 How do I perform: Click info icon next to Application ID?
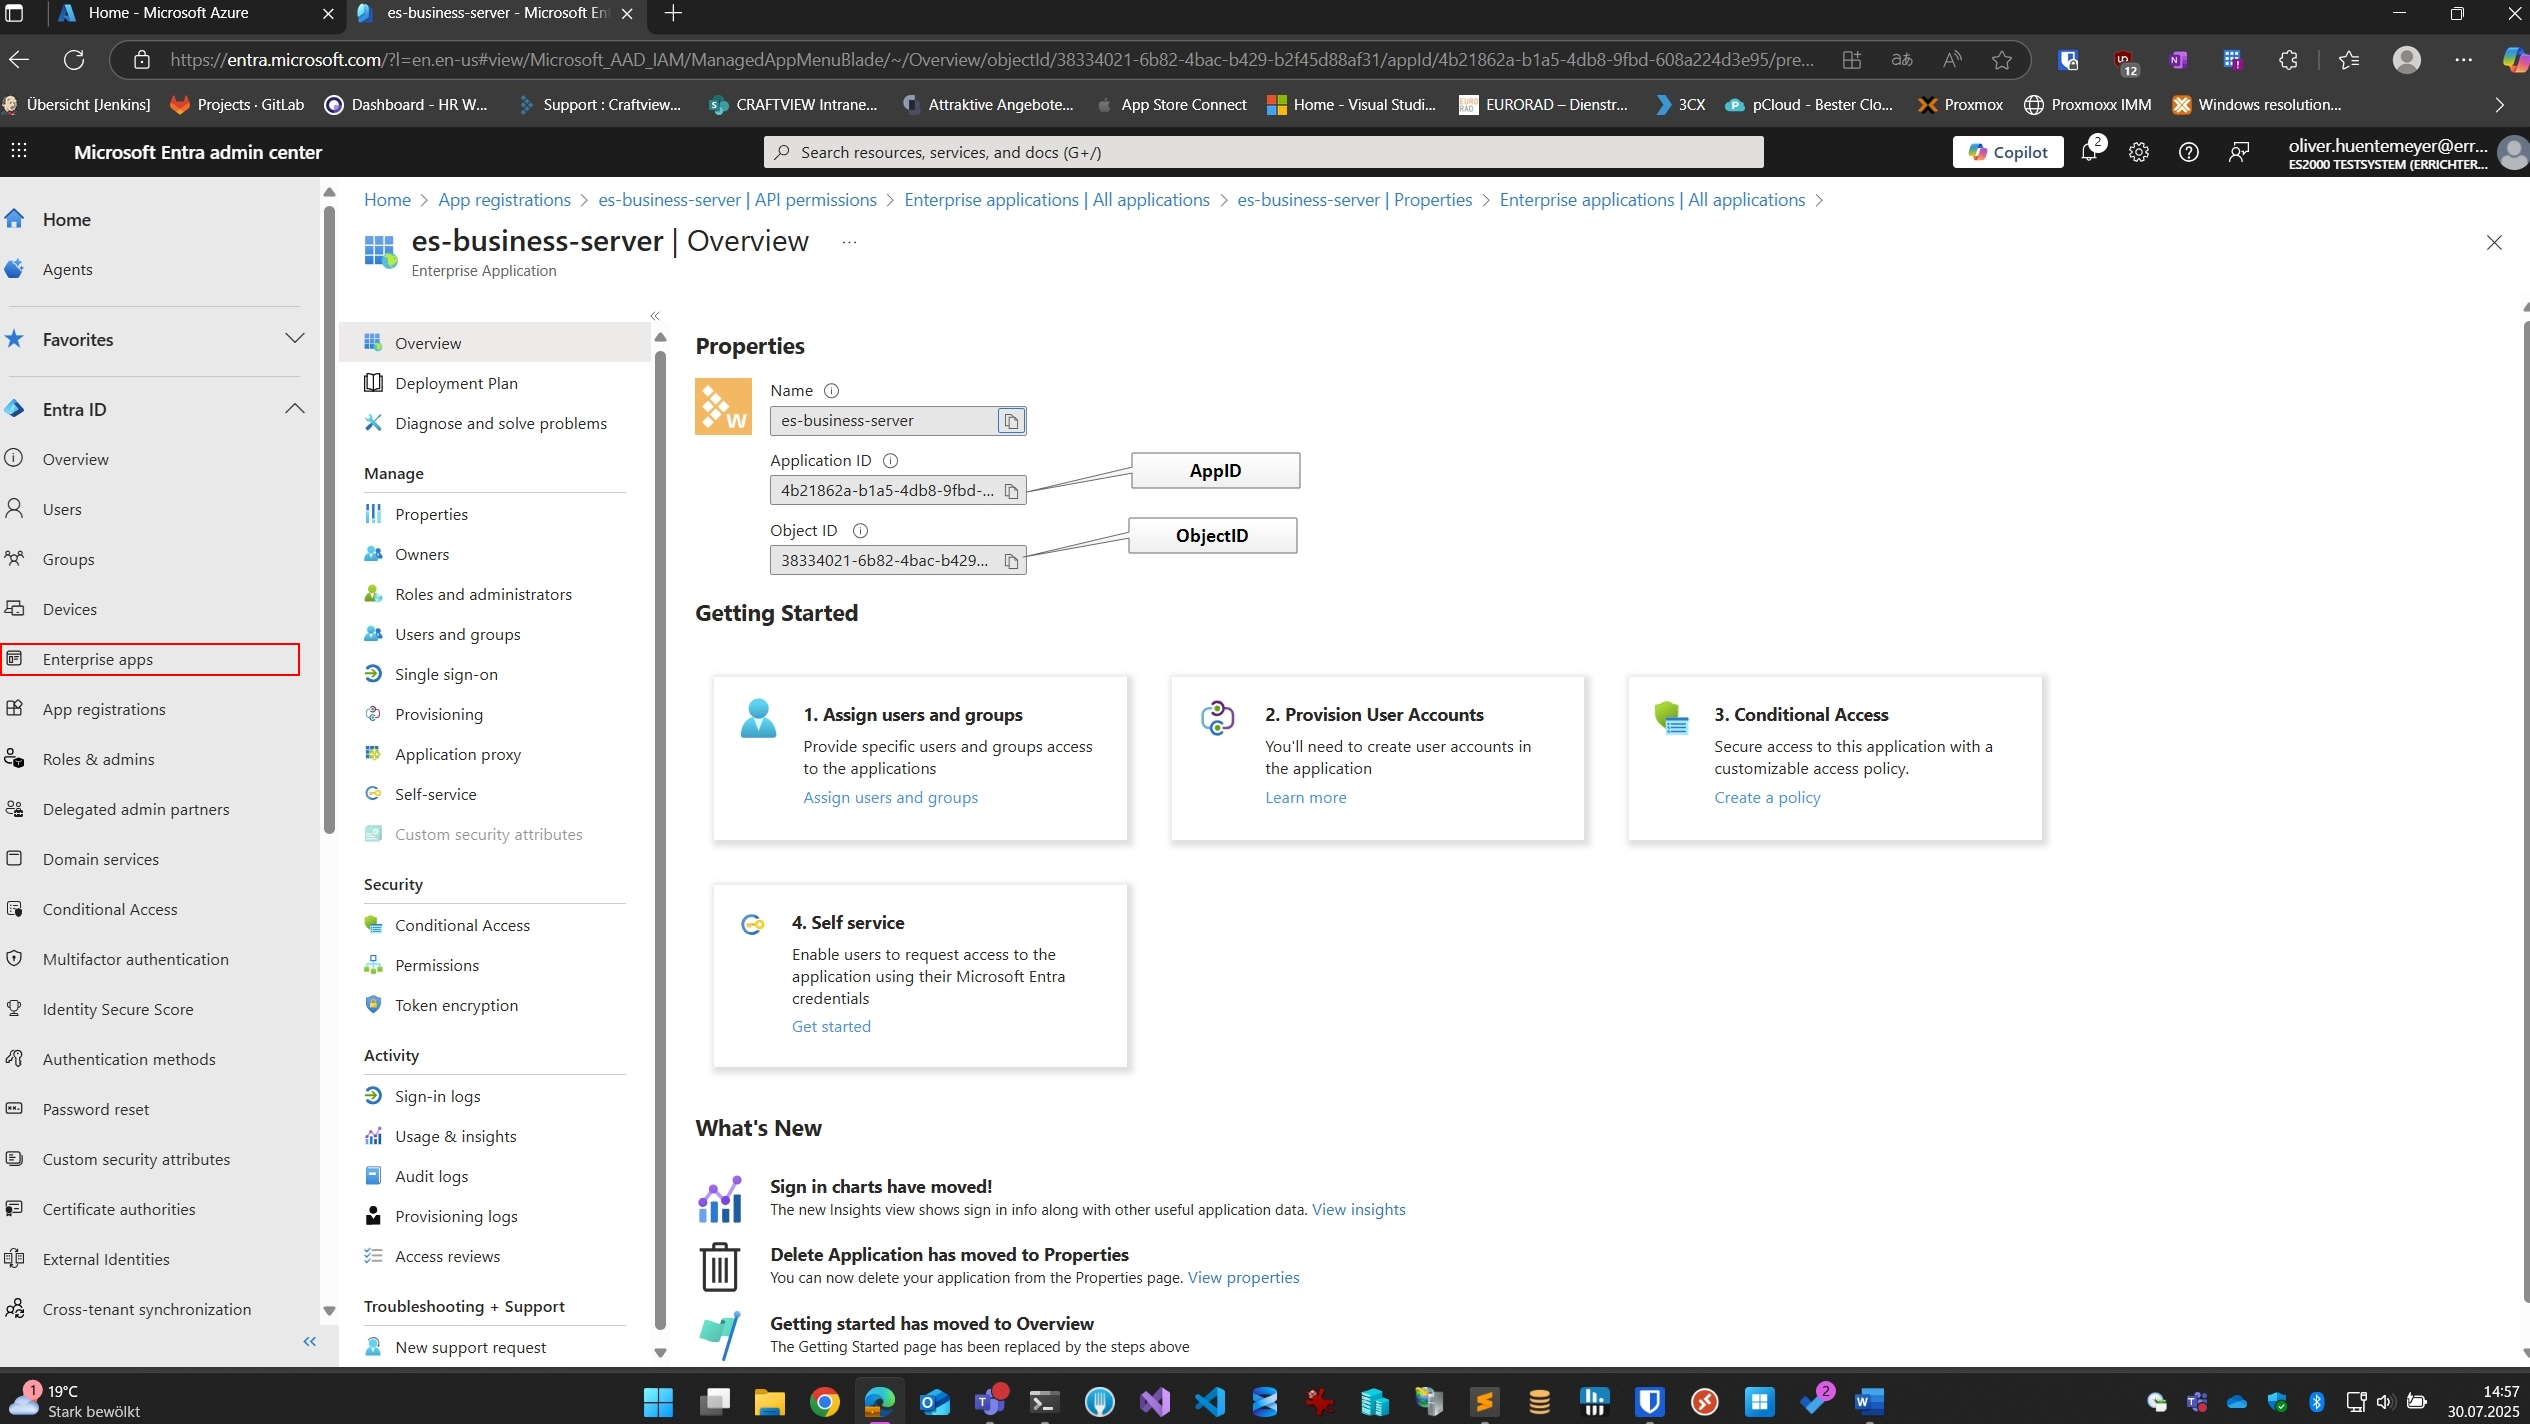[x=890, y=461]
